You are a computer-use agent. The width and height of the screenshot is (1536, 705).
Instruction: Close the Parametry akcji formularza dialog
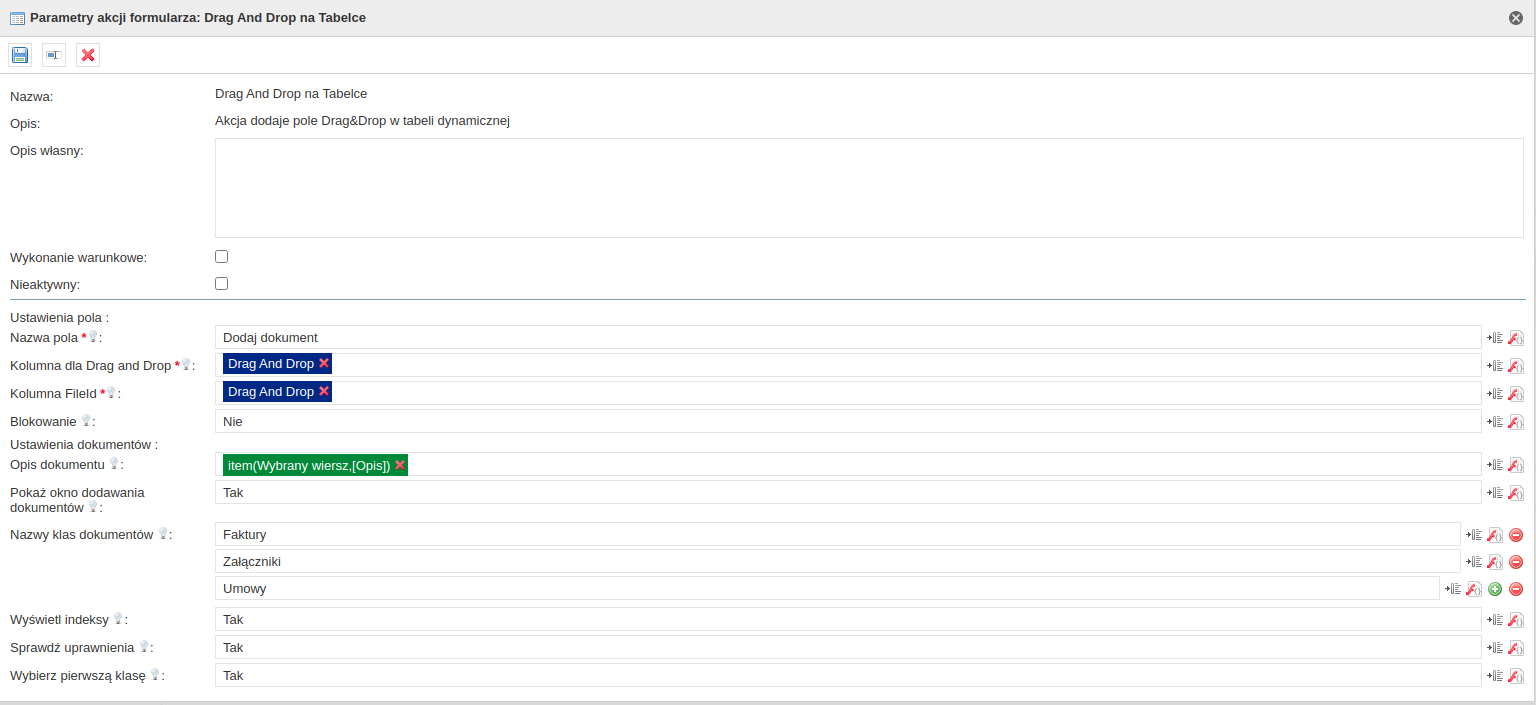point(1516,18)
